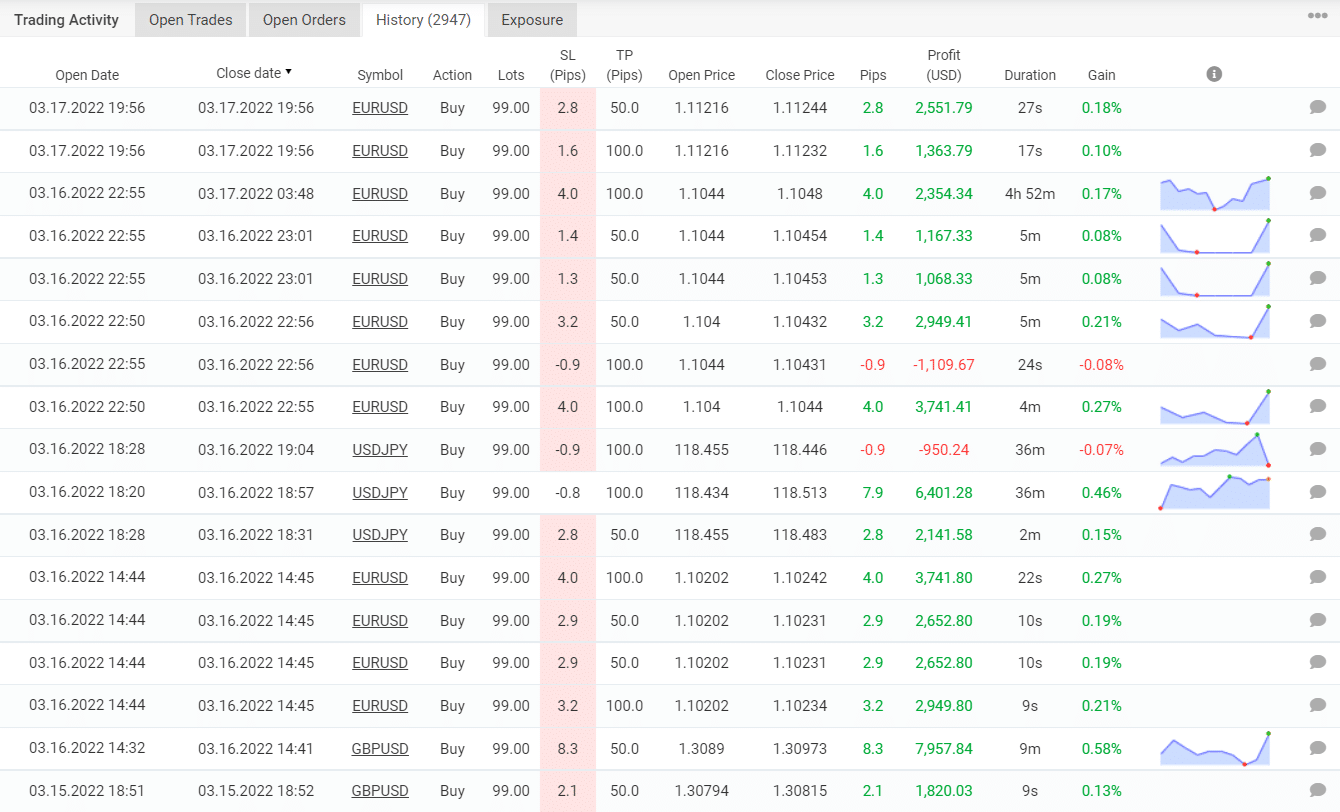Open comment bubble on the last GBPUSD row
This screenshot has width=1340, height=812.
[1318, 790]
